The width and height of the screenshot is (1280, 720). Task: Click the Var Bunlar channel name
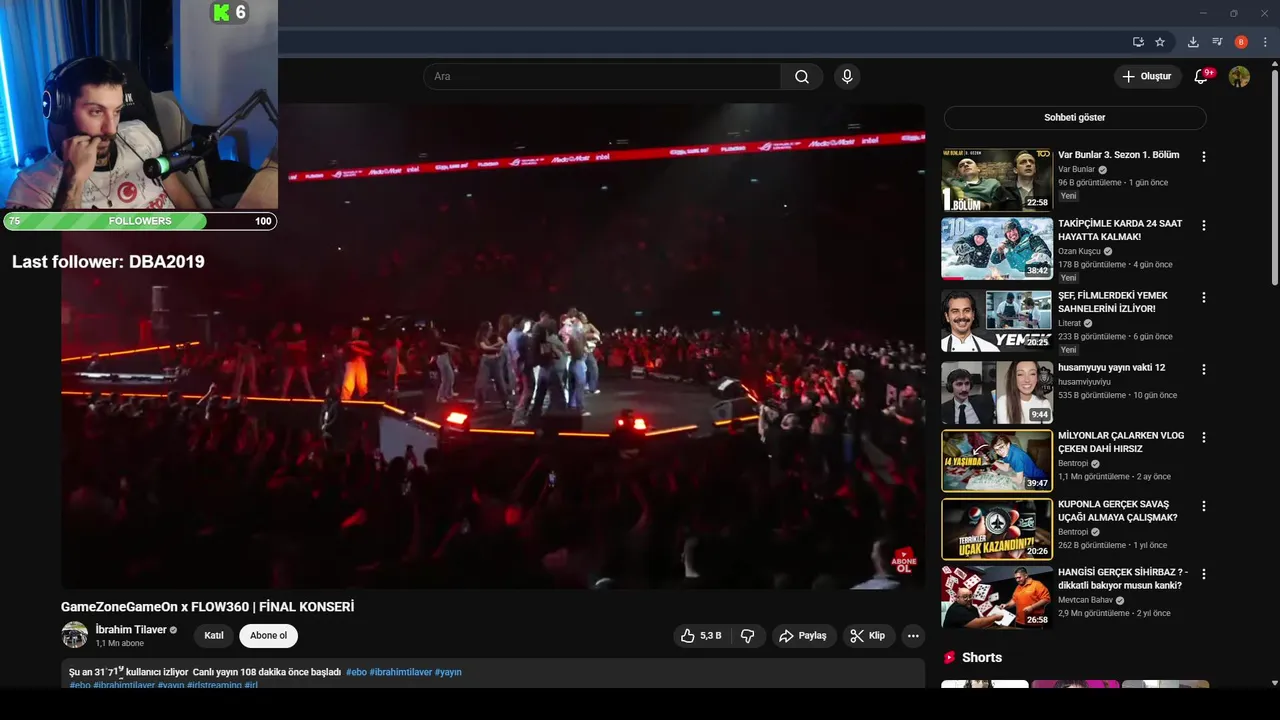[x=1076, y=170]
